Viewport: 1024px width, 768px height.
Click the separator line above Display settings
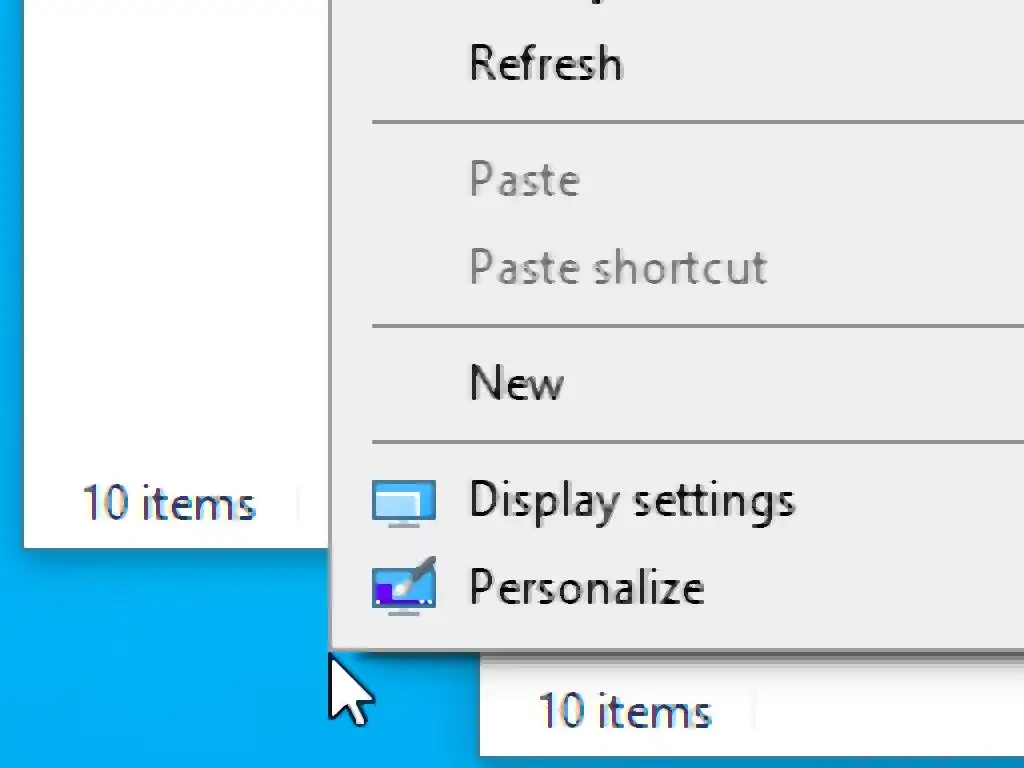[700, 441]
